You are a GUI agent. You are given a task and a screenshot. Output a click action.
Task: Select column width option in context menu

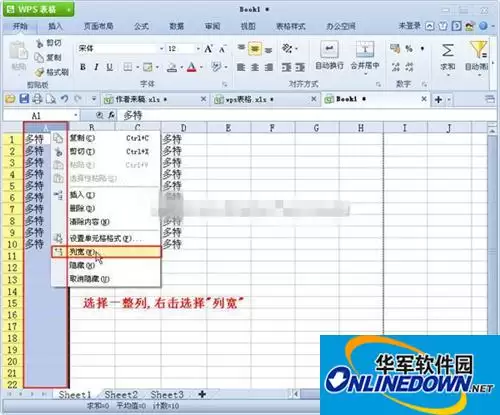pyautogui.click(x=106, y=252)
